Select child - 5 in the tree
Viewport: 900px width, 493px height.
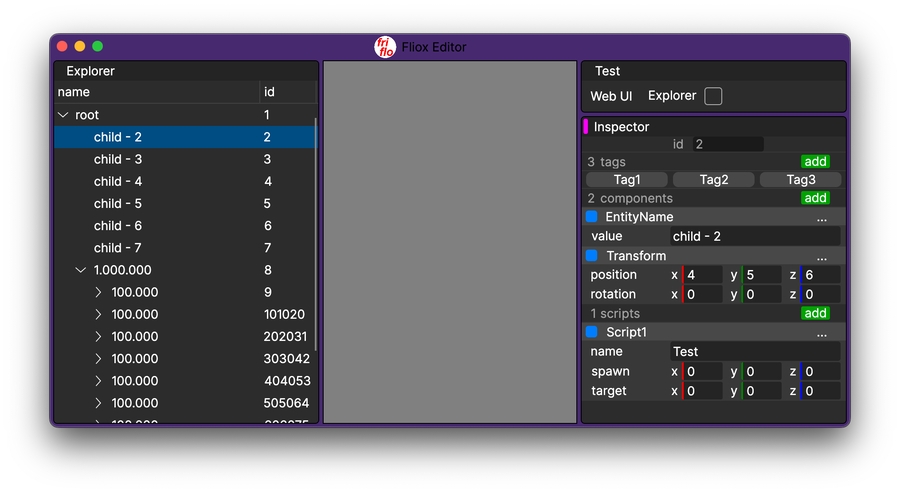click(118, 204)
